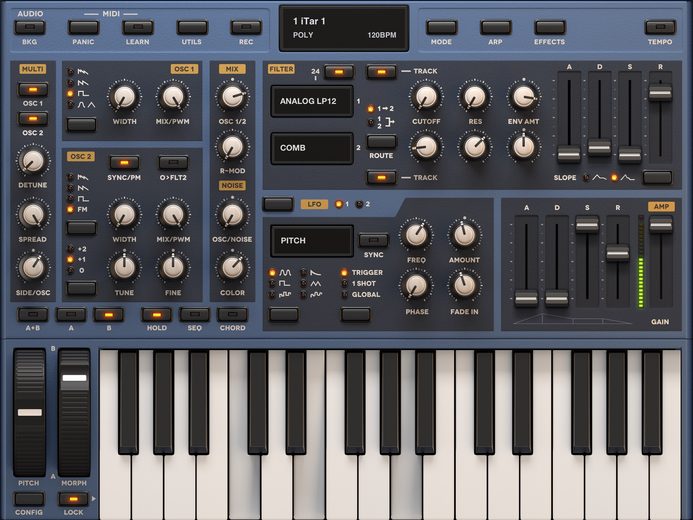Toggle filter 2 key TRACK switch
The height and width of the screenshot is (520, 693).
tap(381, 178)
